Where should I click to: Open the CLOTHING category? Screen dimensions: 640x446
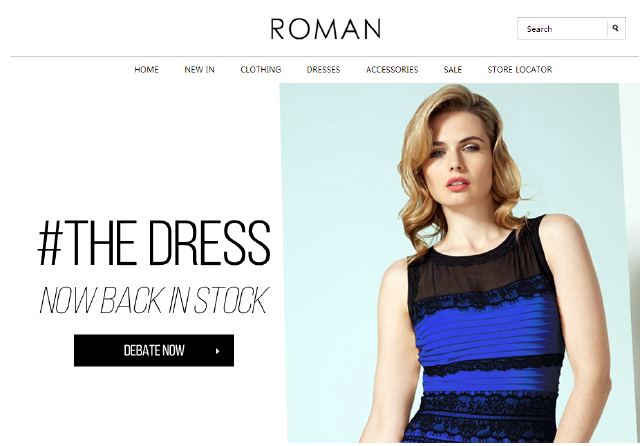tap(261, 69)
